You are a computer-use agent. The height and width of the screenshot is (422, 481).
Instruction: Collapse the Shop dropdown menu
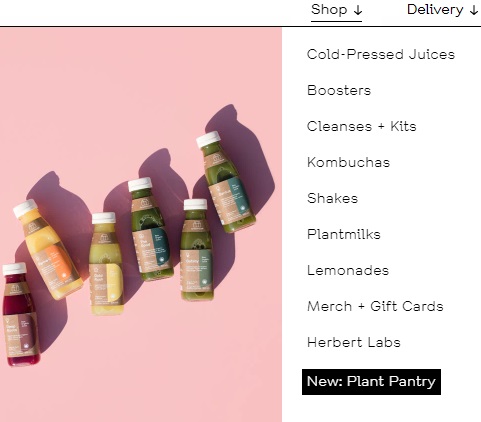336,10
